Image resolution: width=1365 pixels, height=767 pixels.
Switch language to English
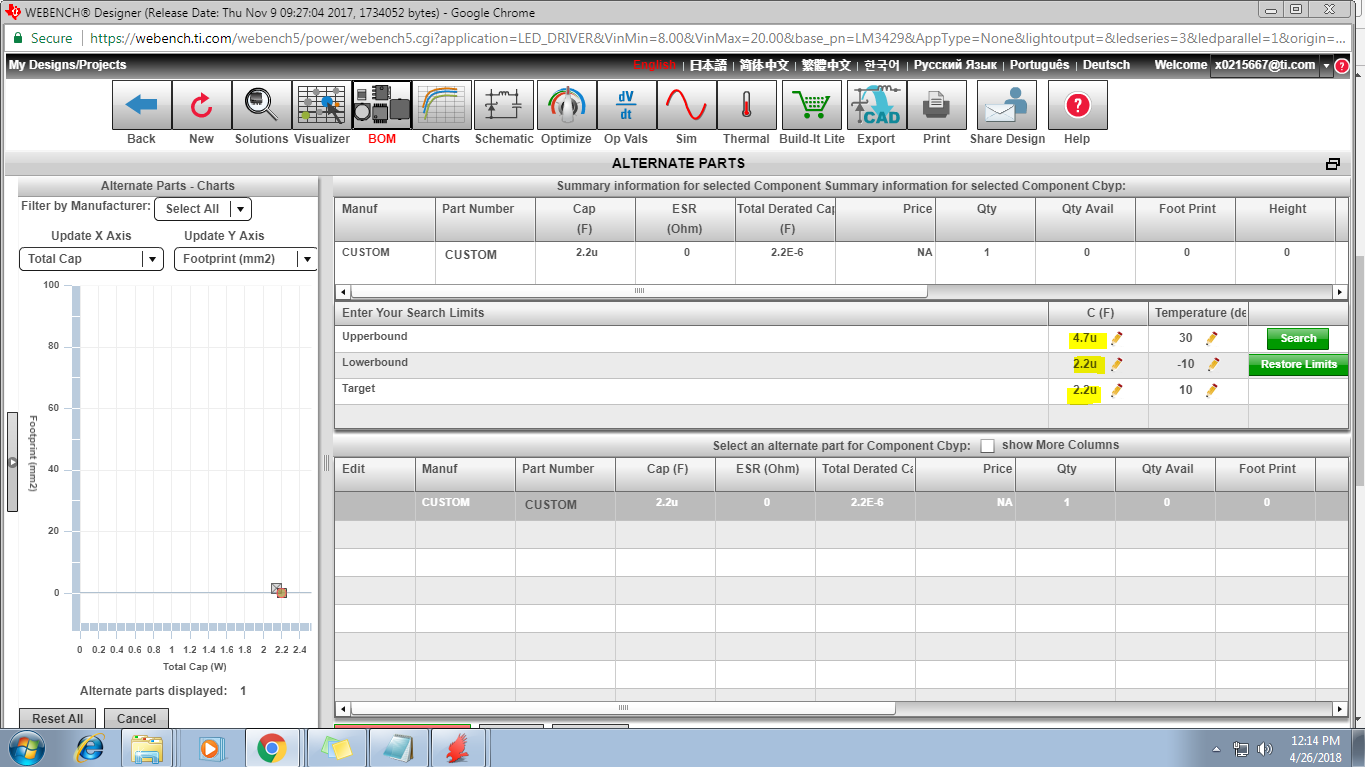pos(654,65)
